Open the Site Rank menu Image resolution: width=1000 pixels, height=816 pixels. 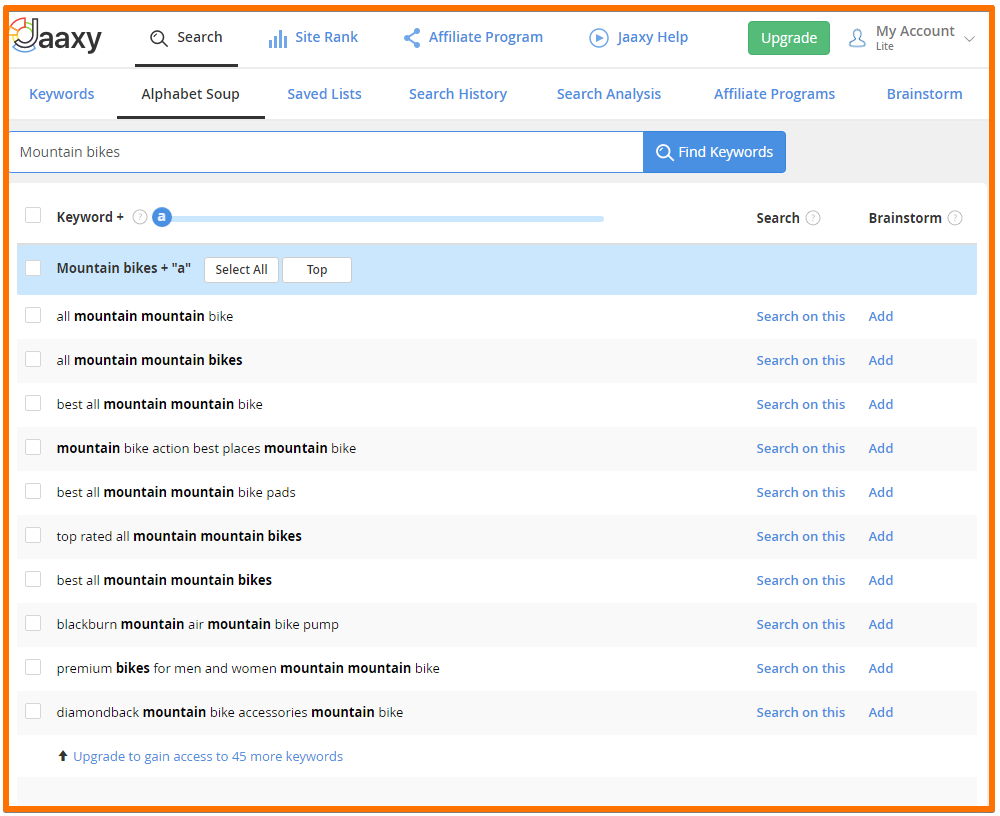coord(313,38)
